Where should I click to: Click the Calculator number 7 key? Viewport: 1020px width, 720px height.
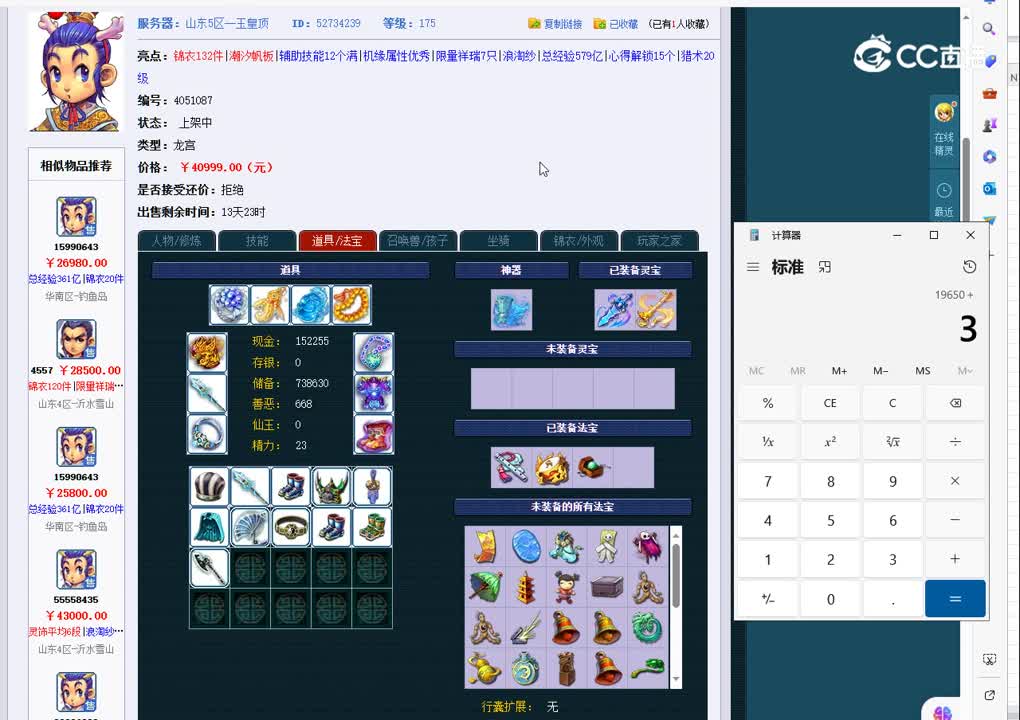(x=768, y=481)
